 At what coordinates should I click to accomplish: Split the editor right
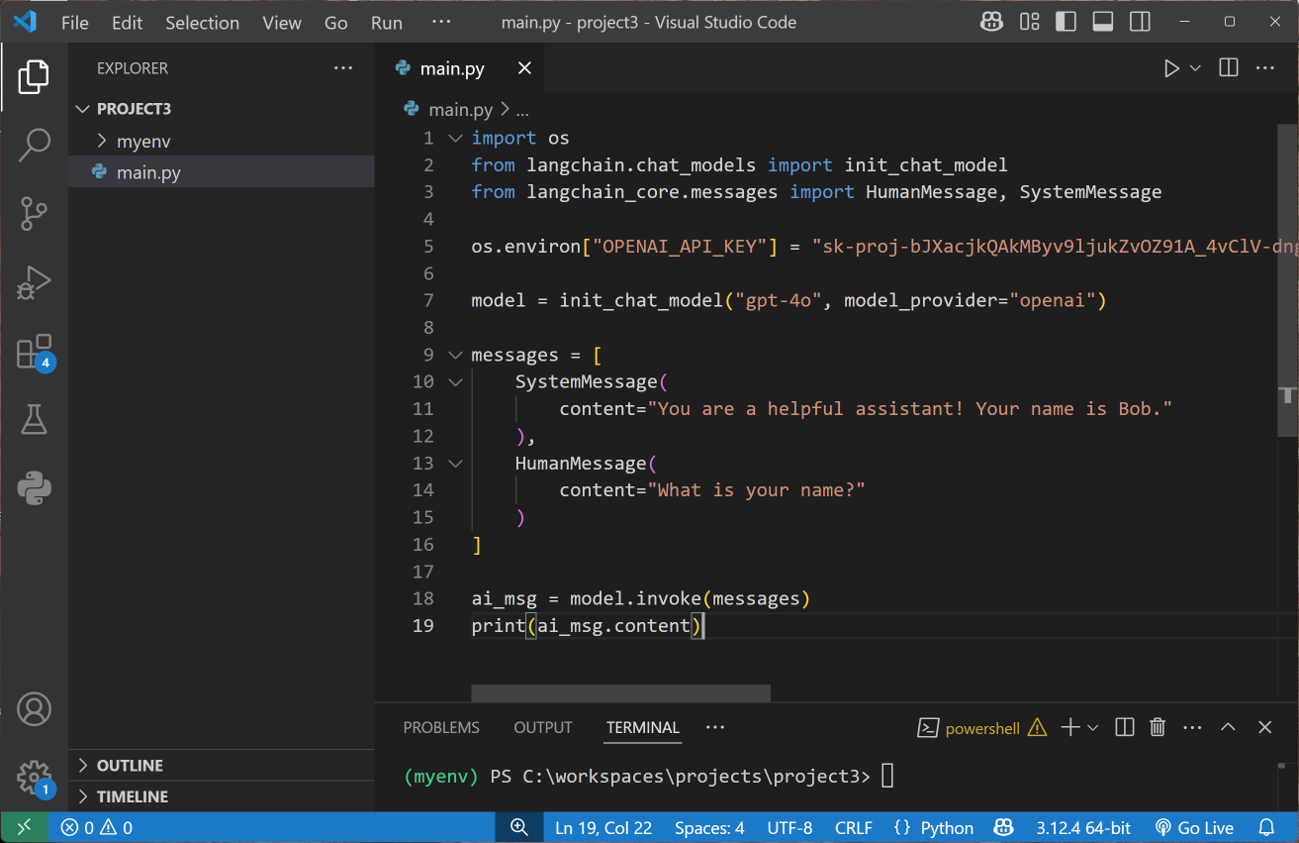tap(1228, 68)
